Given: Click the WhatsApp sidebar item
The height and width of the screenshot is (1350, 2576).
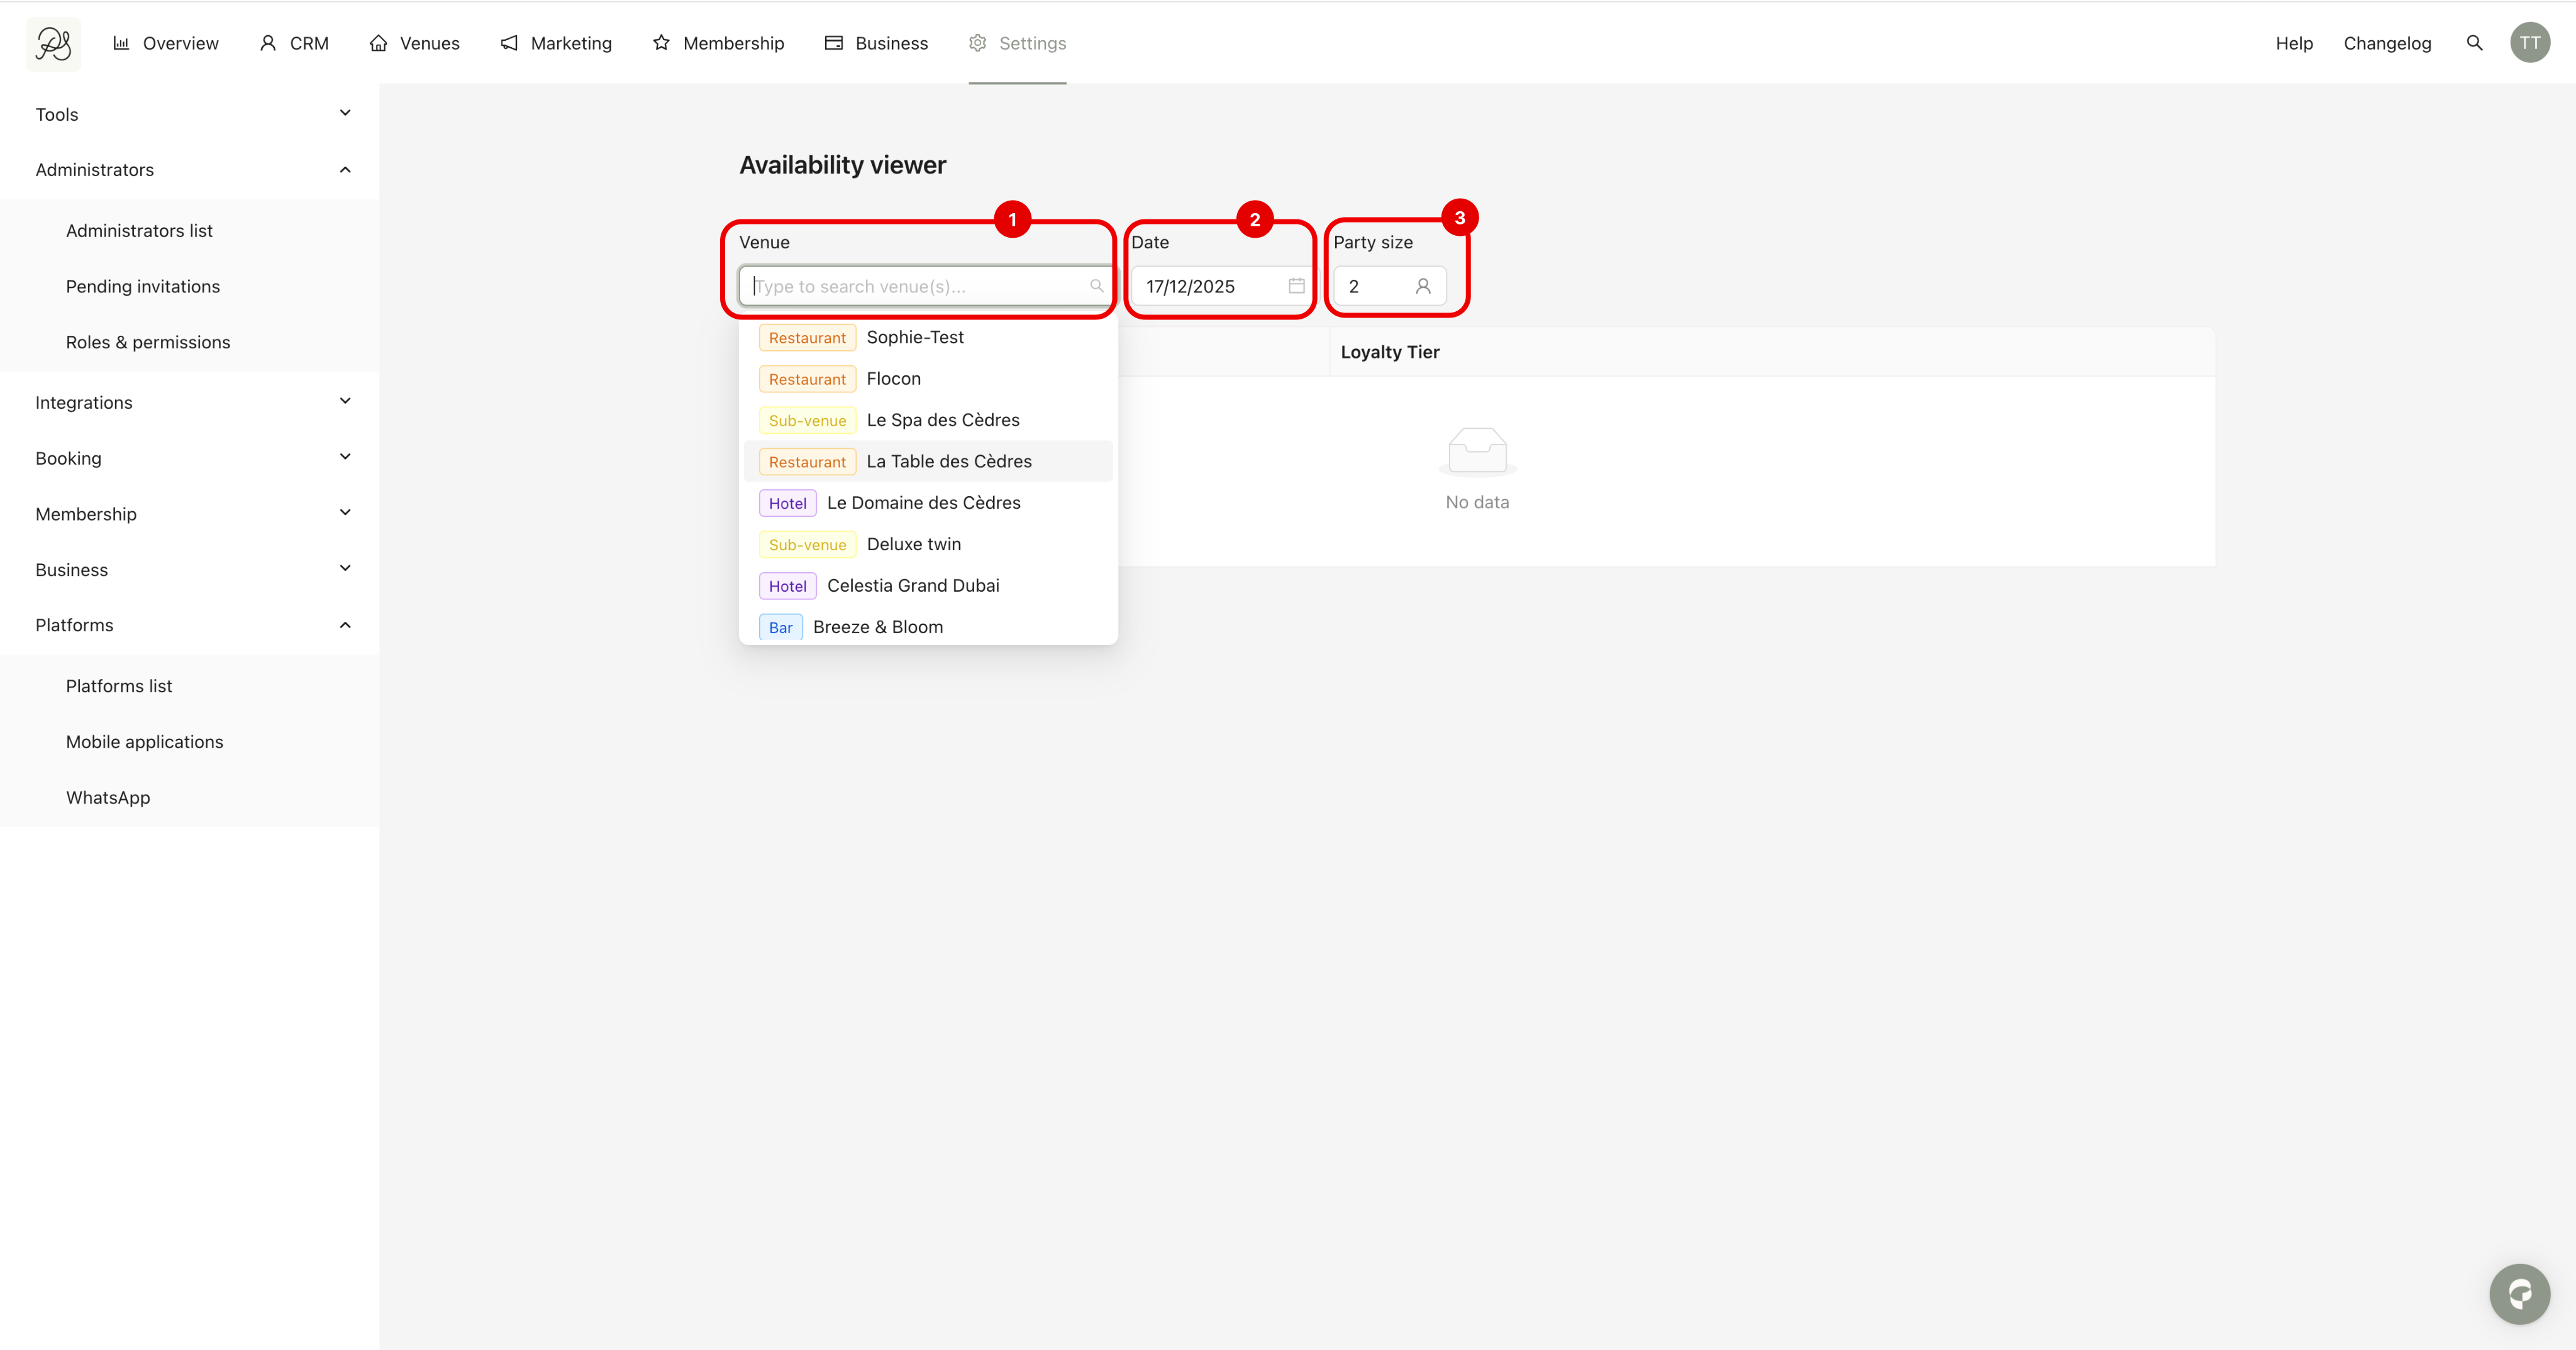Looking at the screenshot, I should click(x=108, y=797).
